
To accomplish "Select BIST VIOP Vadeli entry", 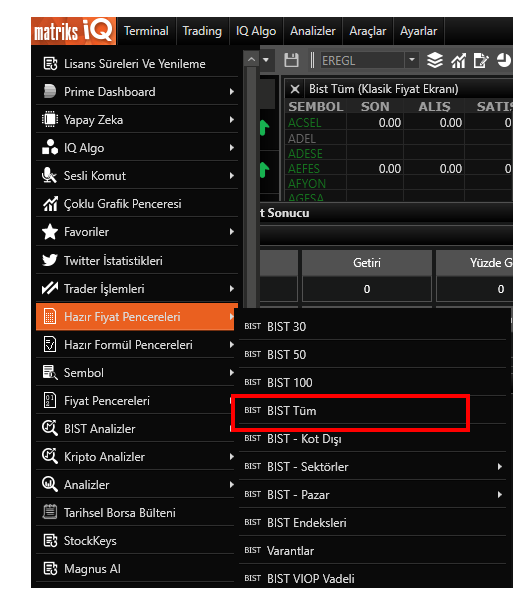I will pyautogui.click(x=372, y=578).
